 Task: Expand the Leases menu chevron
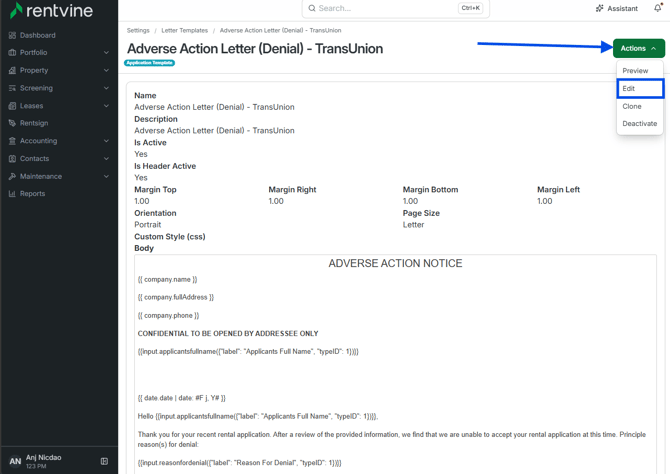coord(106,106)
